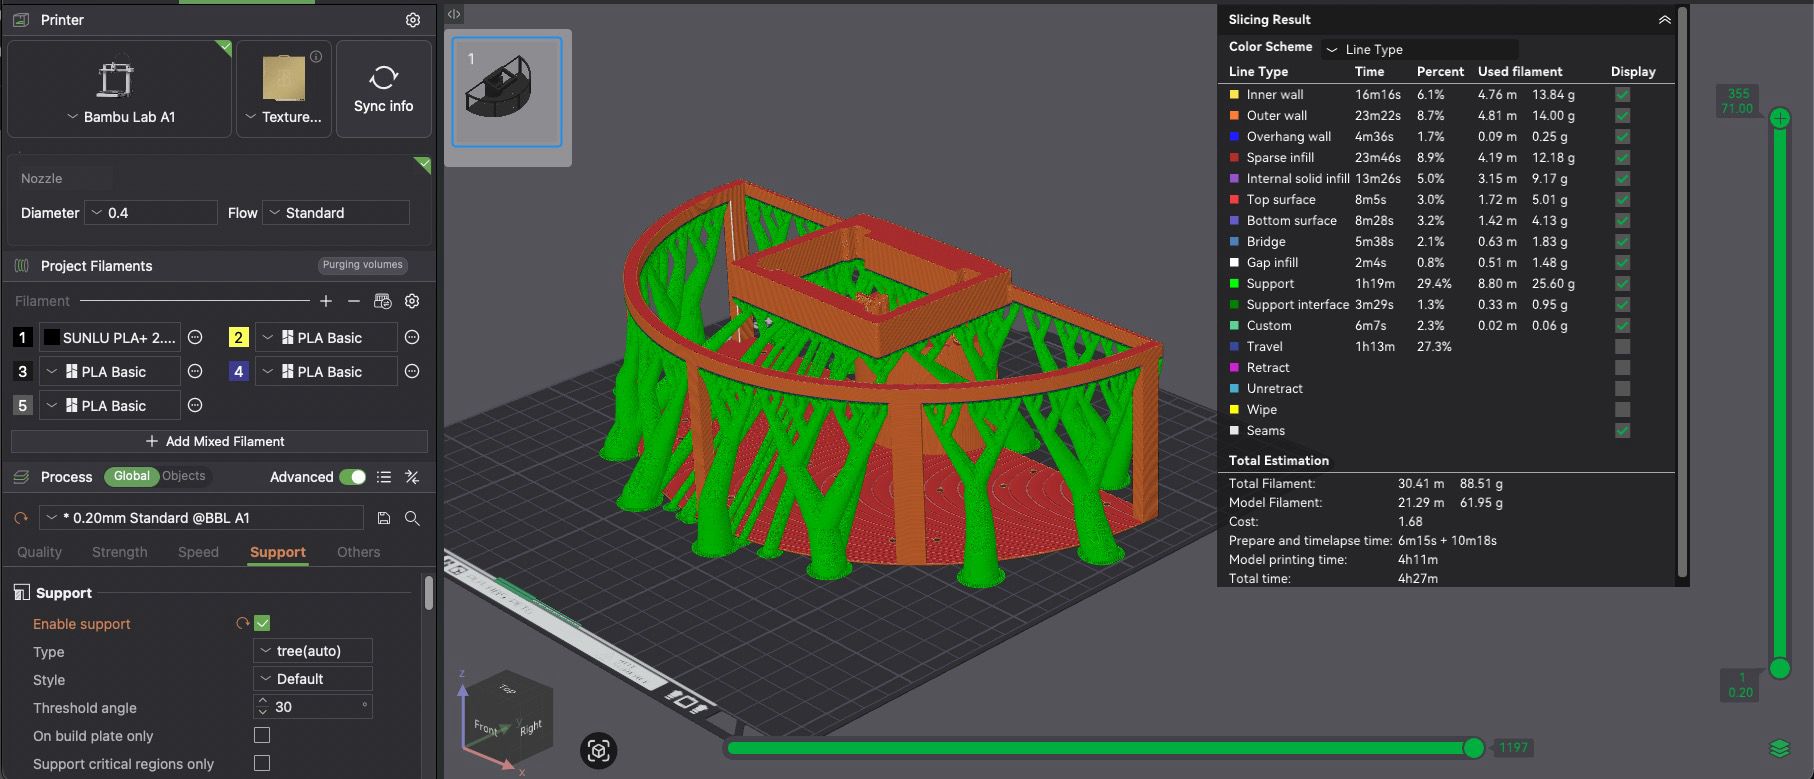Click top handle of vertical layer slider

1780,118
